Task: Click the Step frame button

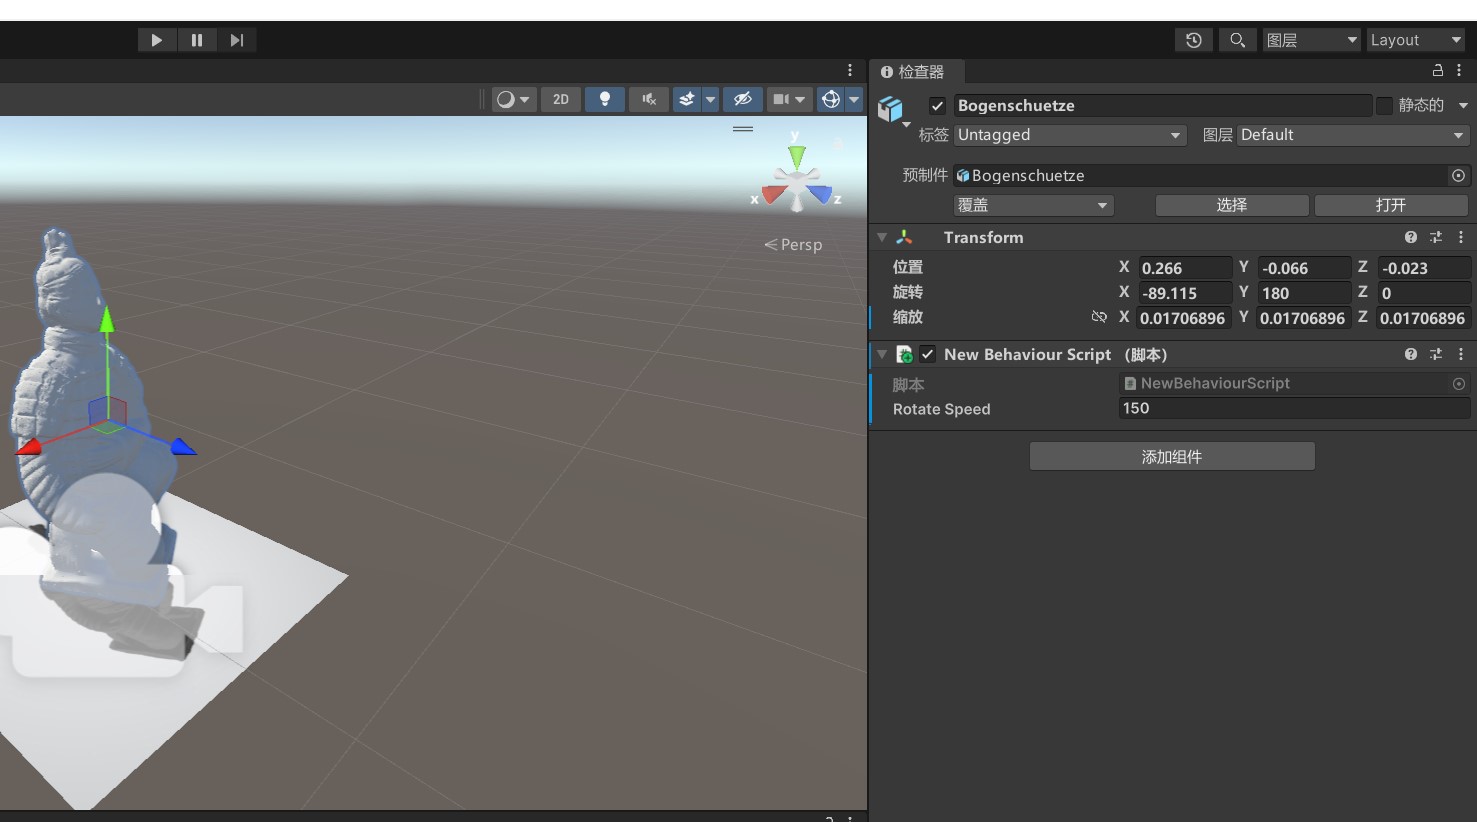Action: point(237,40)
